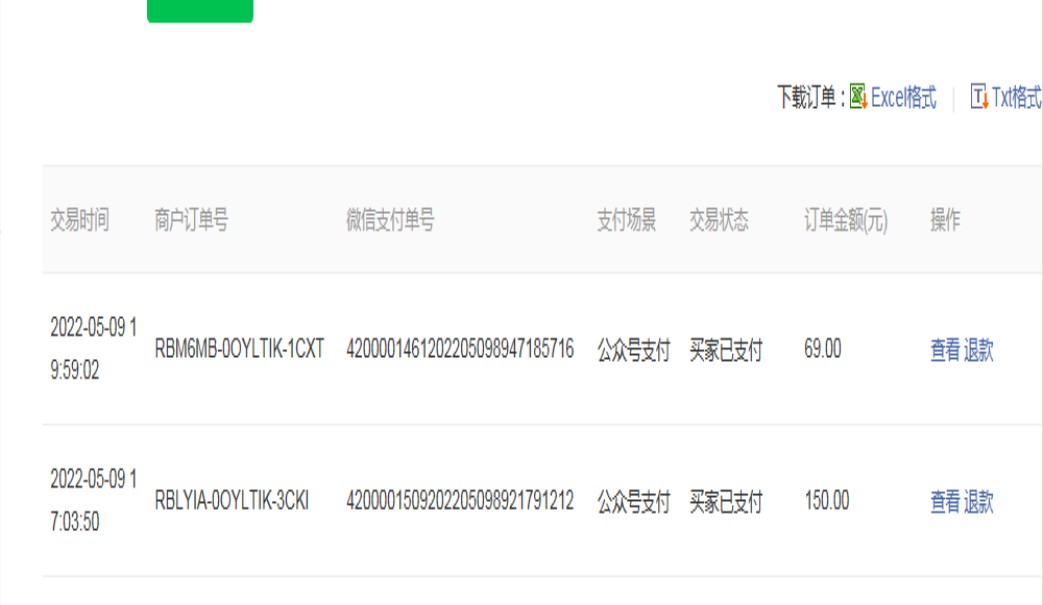This screenshot has width=1043, height=605.
Task: Click the 操作 column header
Action: coord(945,220)
